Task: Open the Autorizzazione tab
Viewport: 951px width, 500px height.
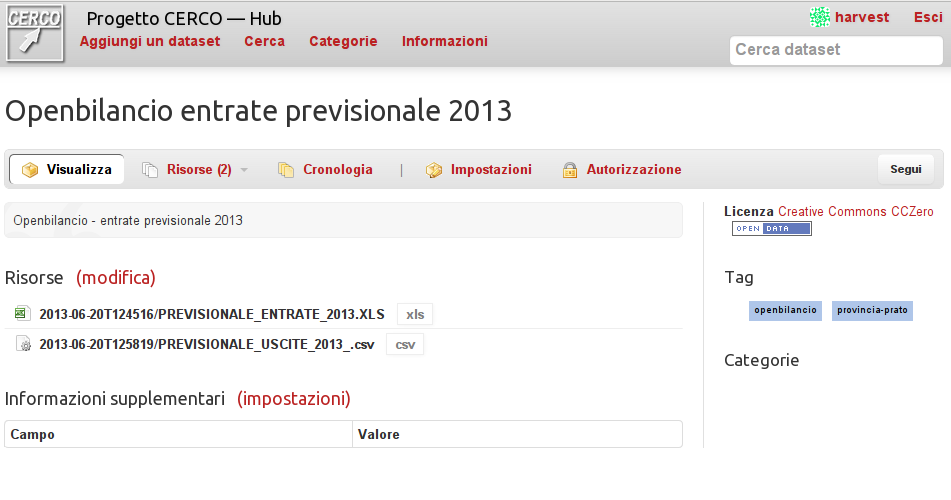Action: [634, 169]
